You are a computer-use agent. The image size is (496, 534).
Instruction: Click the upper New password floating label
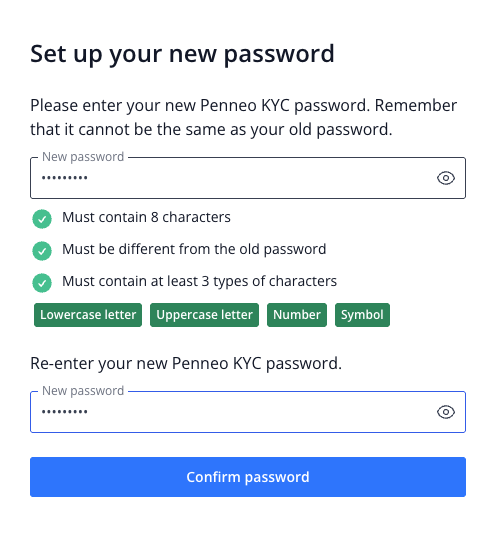(x=83, y=157)
